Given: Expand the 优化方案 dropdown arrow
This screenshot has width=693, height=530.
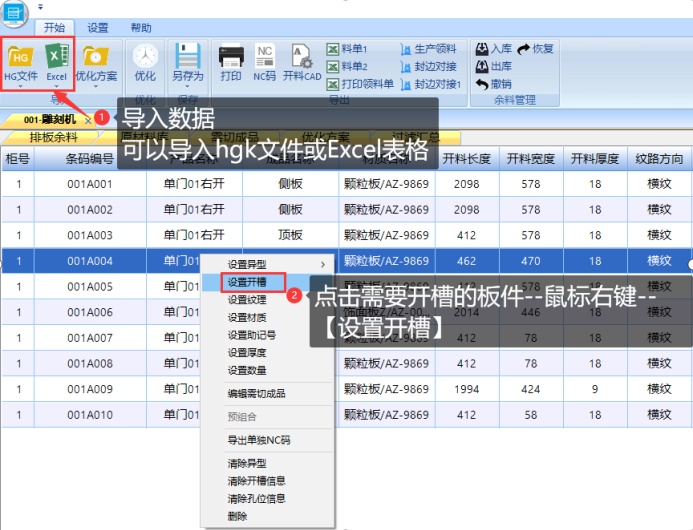Looking at the screenshot, I should [96, 87].
